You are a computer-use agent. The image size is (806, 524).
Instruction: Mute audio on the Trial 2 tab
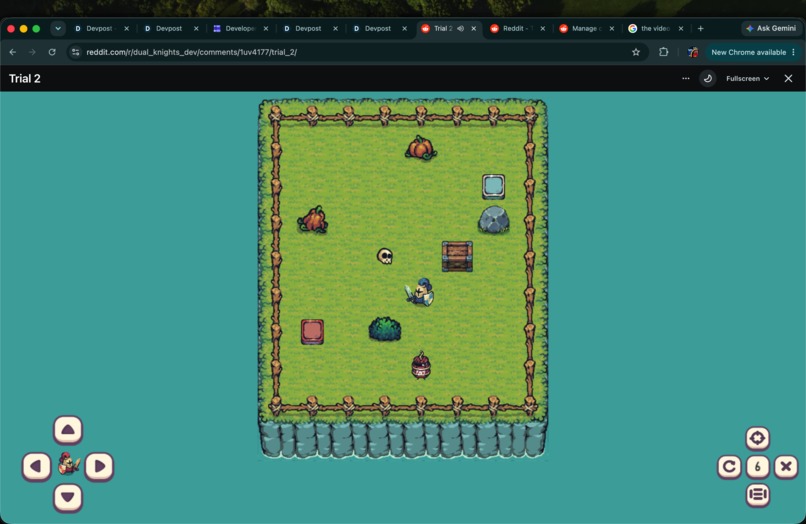point(461,29)
